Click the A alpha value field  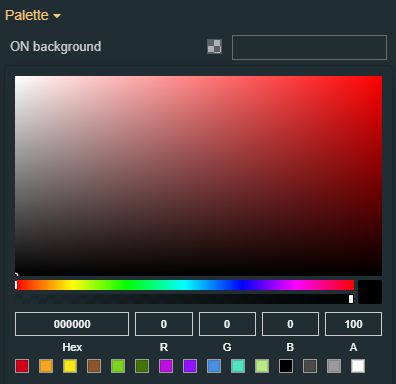(354, 324)
